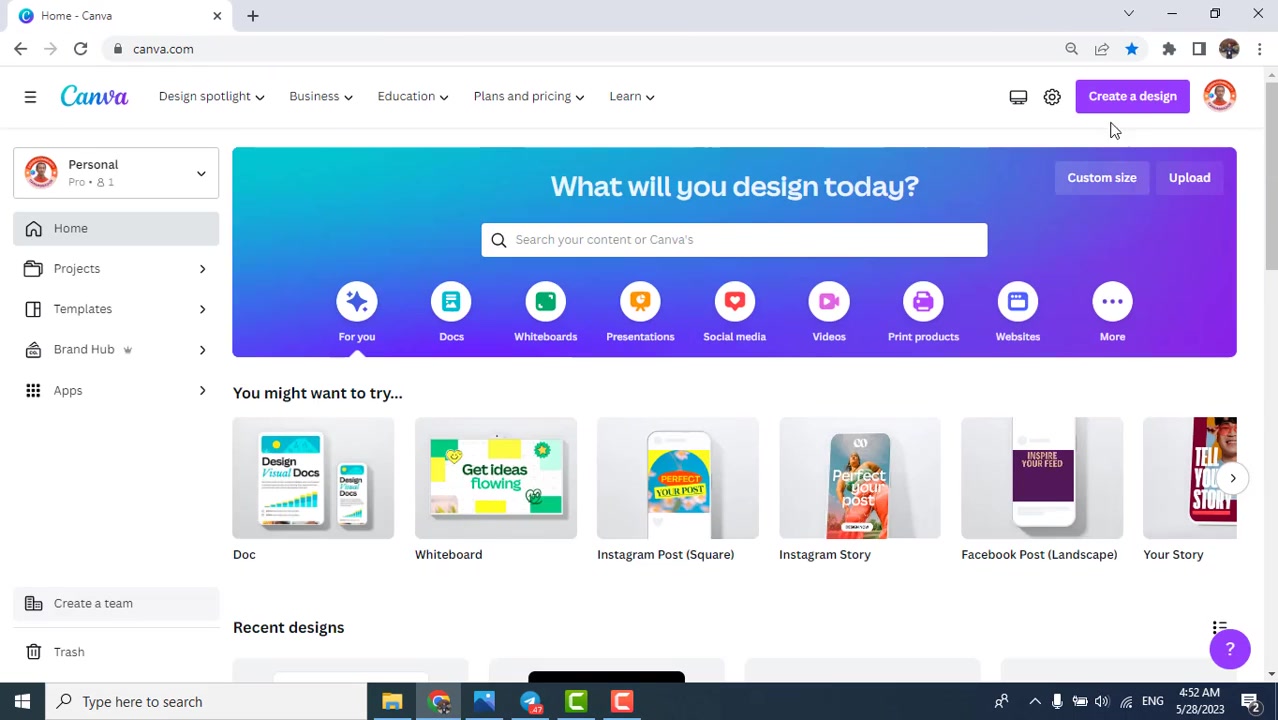Choose the Videos design icon
The image size is (1278, 720).
click(x=828, y=301)
